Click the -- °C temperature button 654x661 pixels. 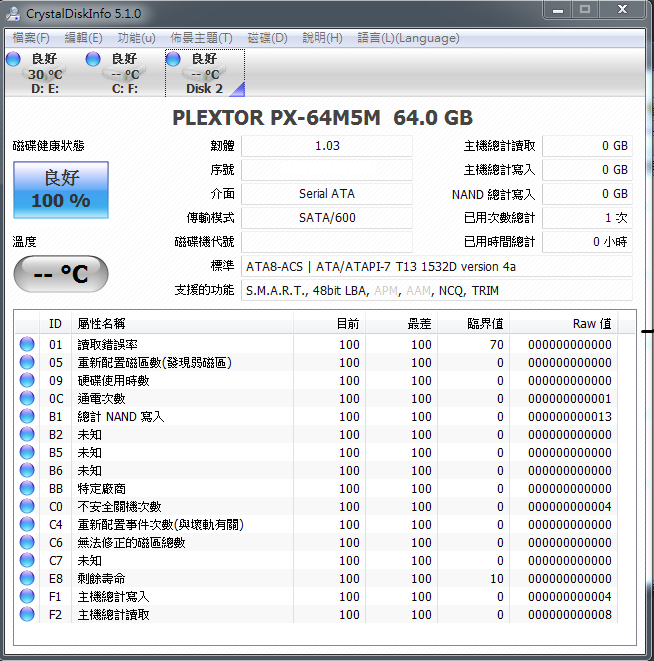[x=61, y=274]
